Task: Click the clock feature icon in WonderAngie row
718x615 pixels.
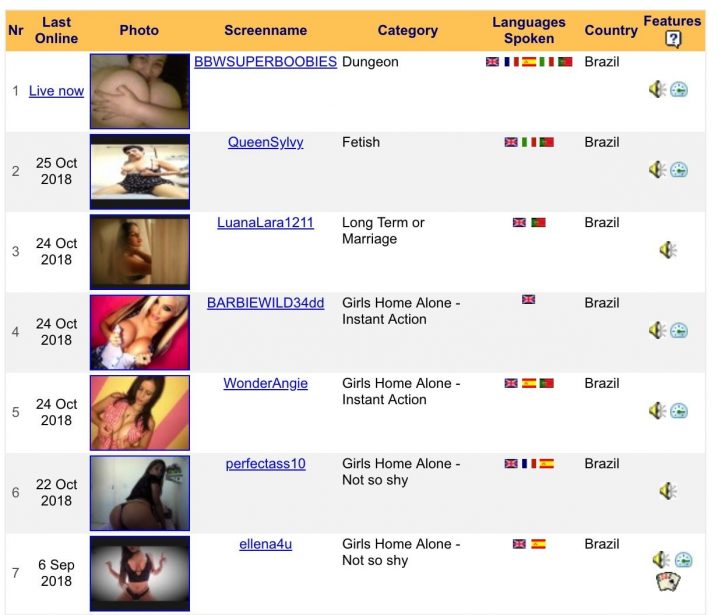Action: click(x=679, y=411)
